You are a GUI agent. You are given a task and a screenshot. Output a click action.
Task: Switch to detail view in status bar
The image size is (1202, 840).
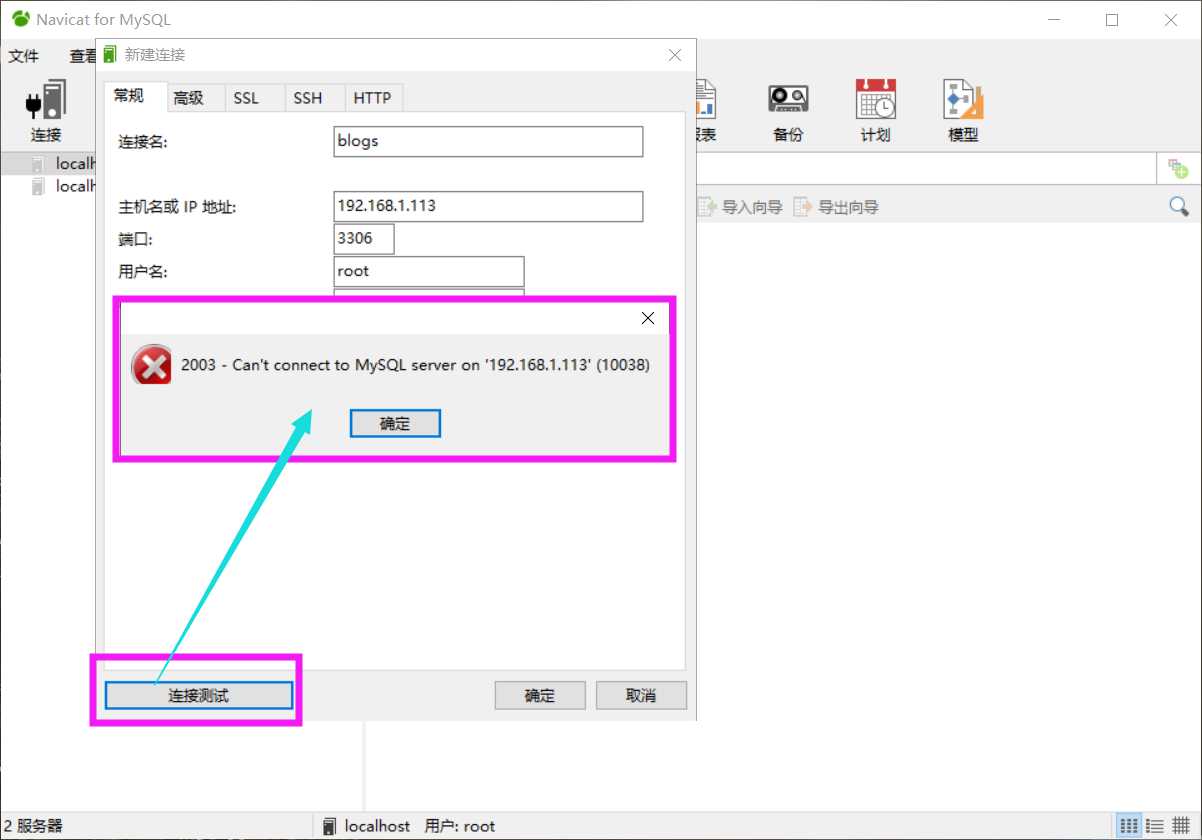pyautogui.click(x=1154, y=826)
